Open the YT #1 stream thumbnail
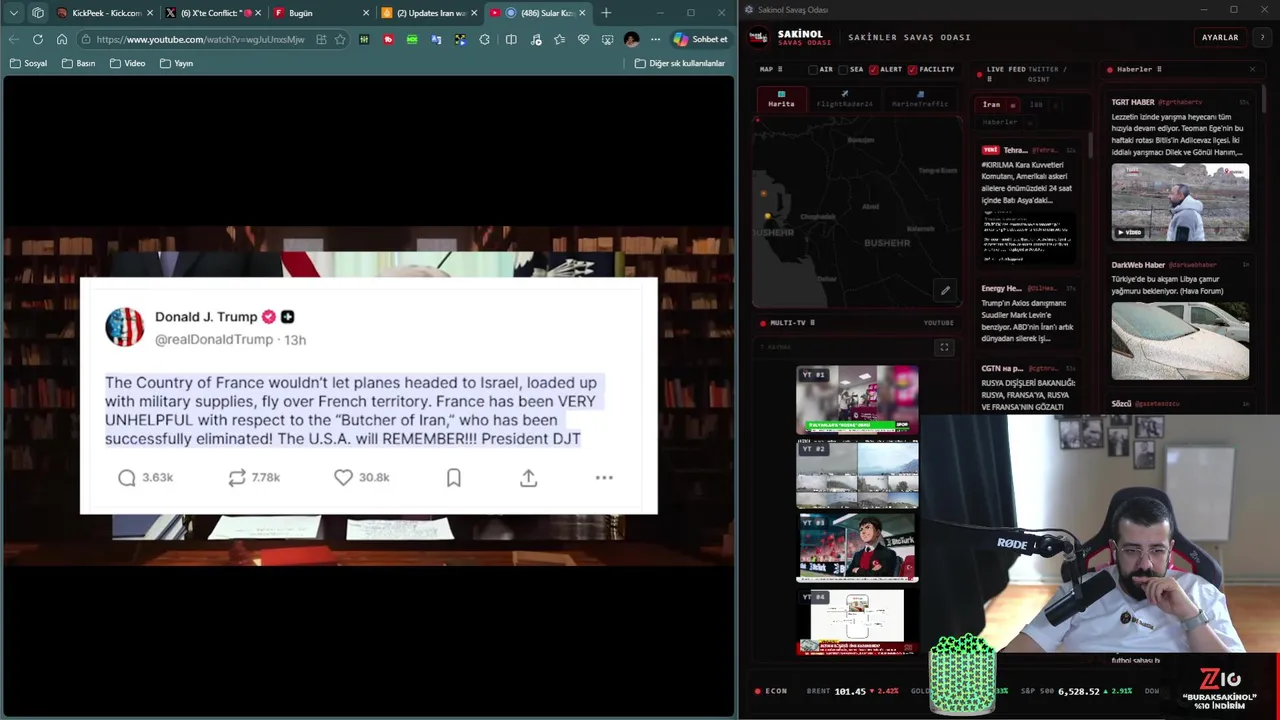Viewport: 1280px width, 720px height. tap(857, 399)
